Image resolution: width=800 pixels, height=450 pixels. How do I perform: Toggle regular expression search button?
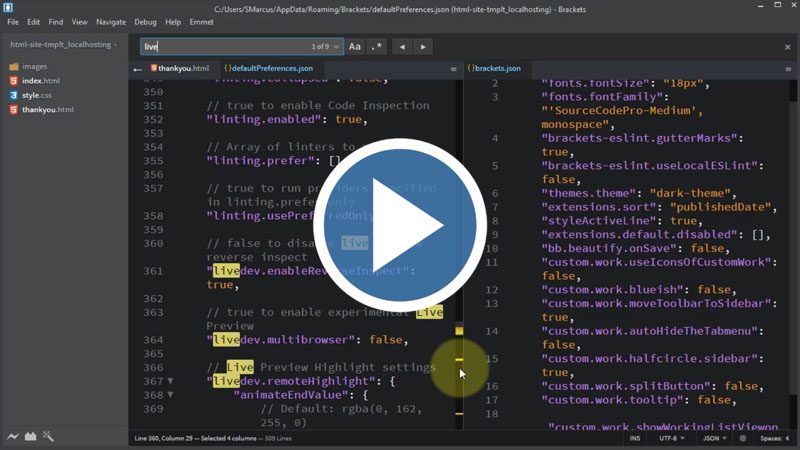tap(376, 47)
